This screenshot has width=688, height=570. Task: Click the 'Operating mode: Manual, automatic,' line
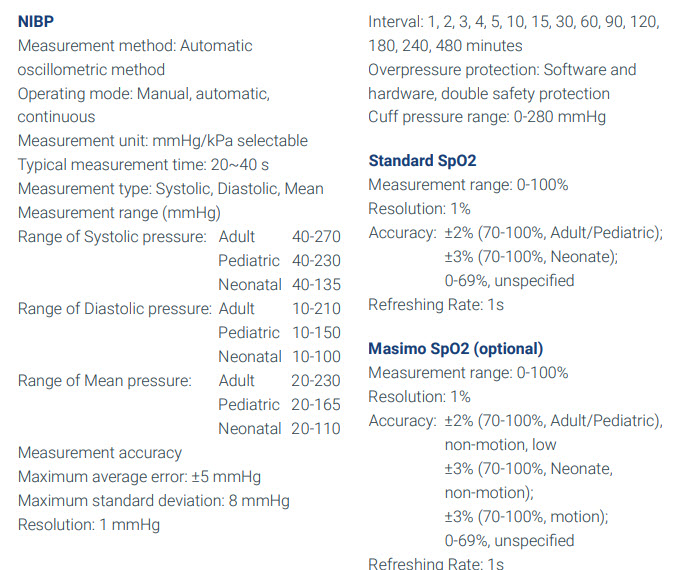(143, 94)
